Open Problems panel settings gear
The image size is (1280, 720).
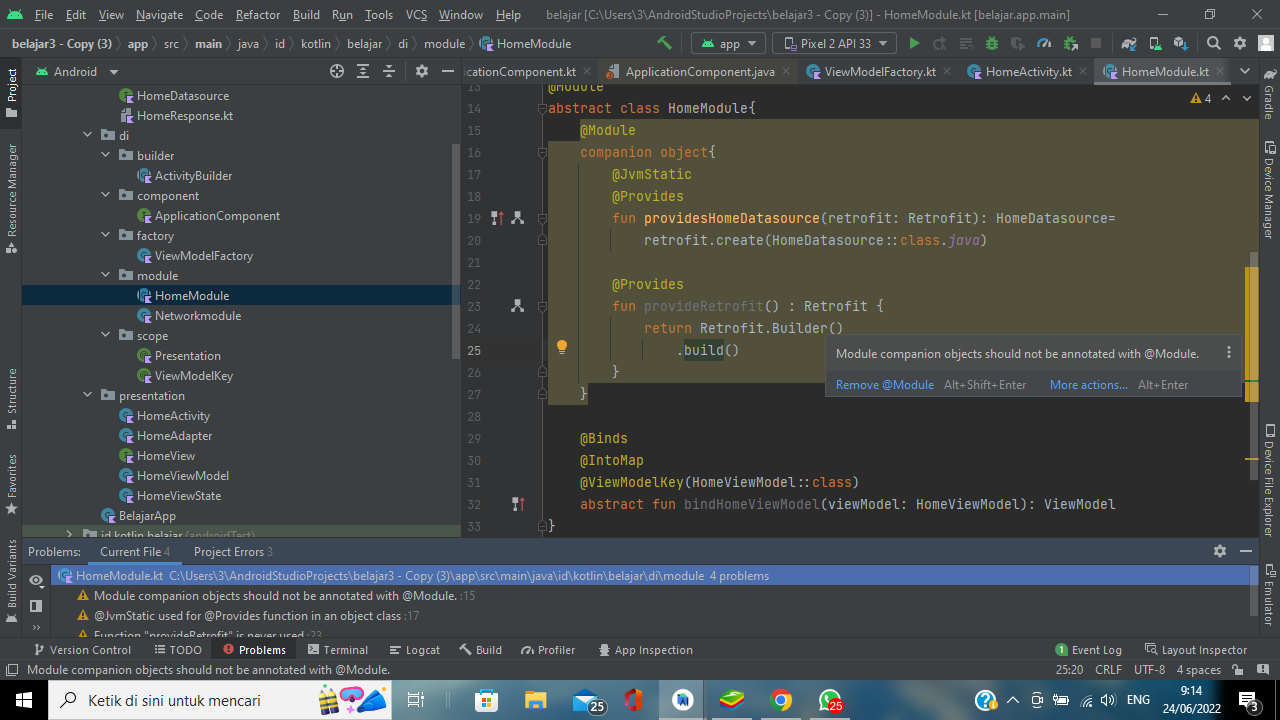[1220, 551]
